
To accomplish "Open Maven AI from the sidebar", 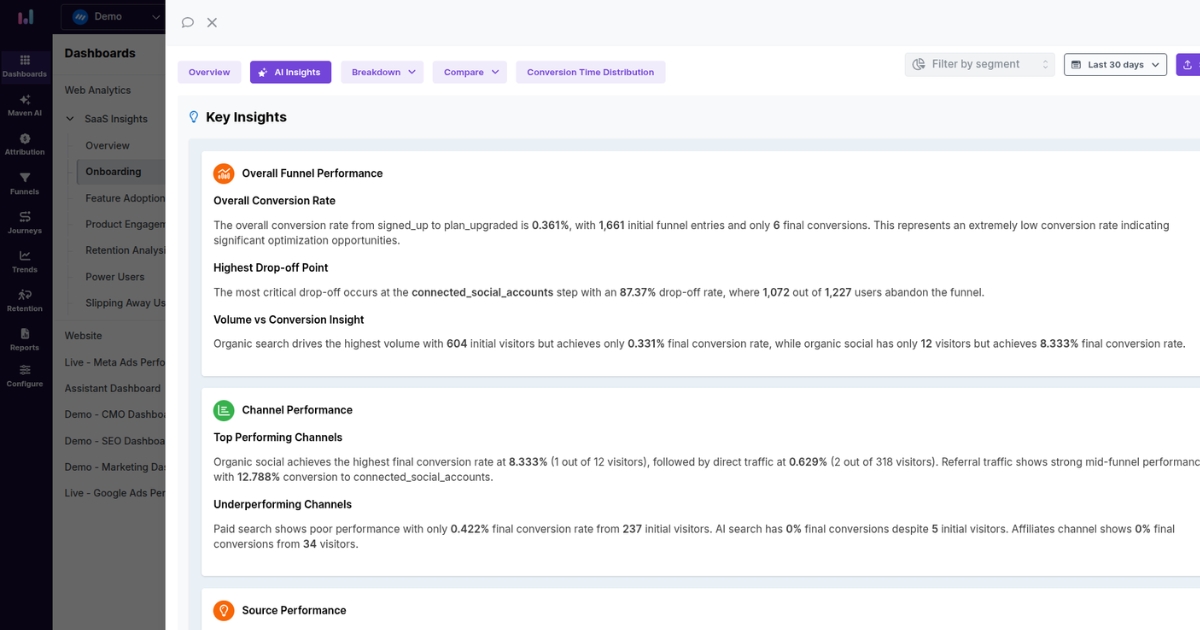I will pyautogui.click(x=25, y=105).
